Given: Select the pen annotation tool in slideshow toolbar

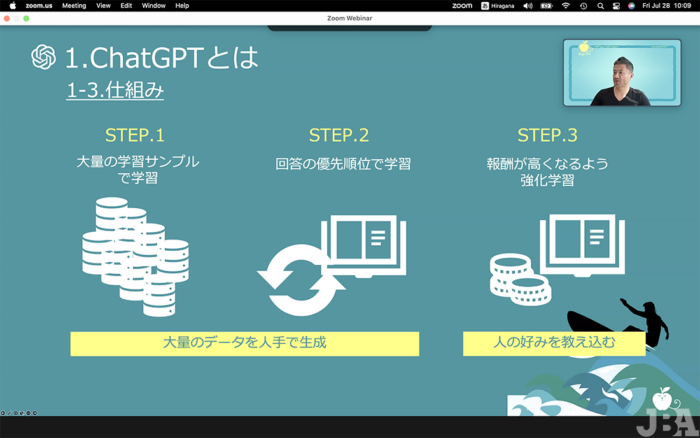Looking at the screenshot, I should 9,413.
